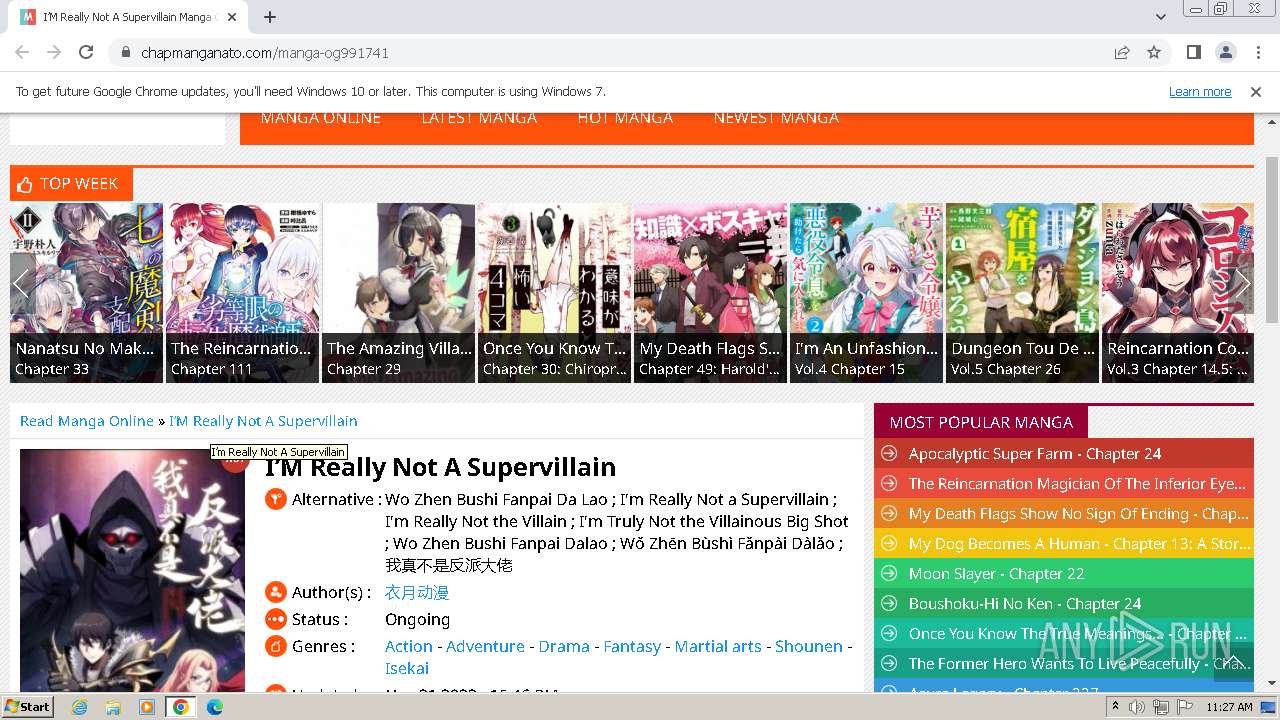Go back to the previous page
Screen dimensions: 1280x720
click(x=22, y=52)
